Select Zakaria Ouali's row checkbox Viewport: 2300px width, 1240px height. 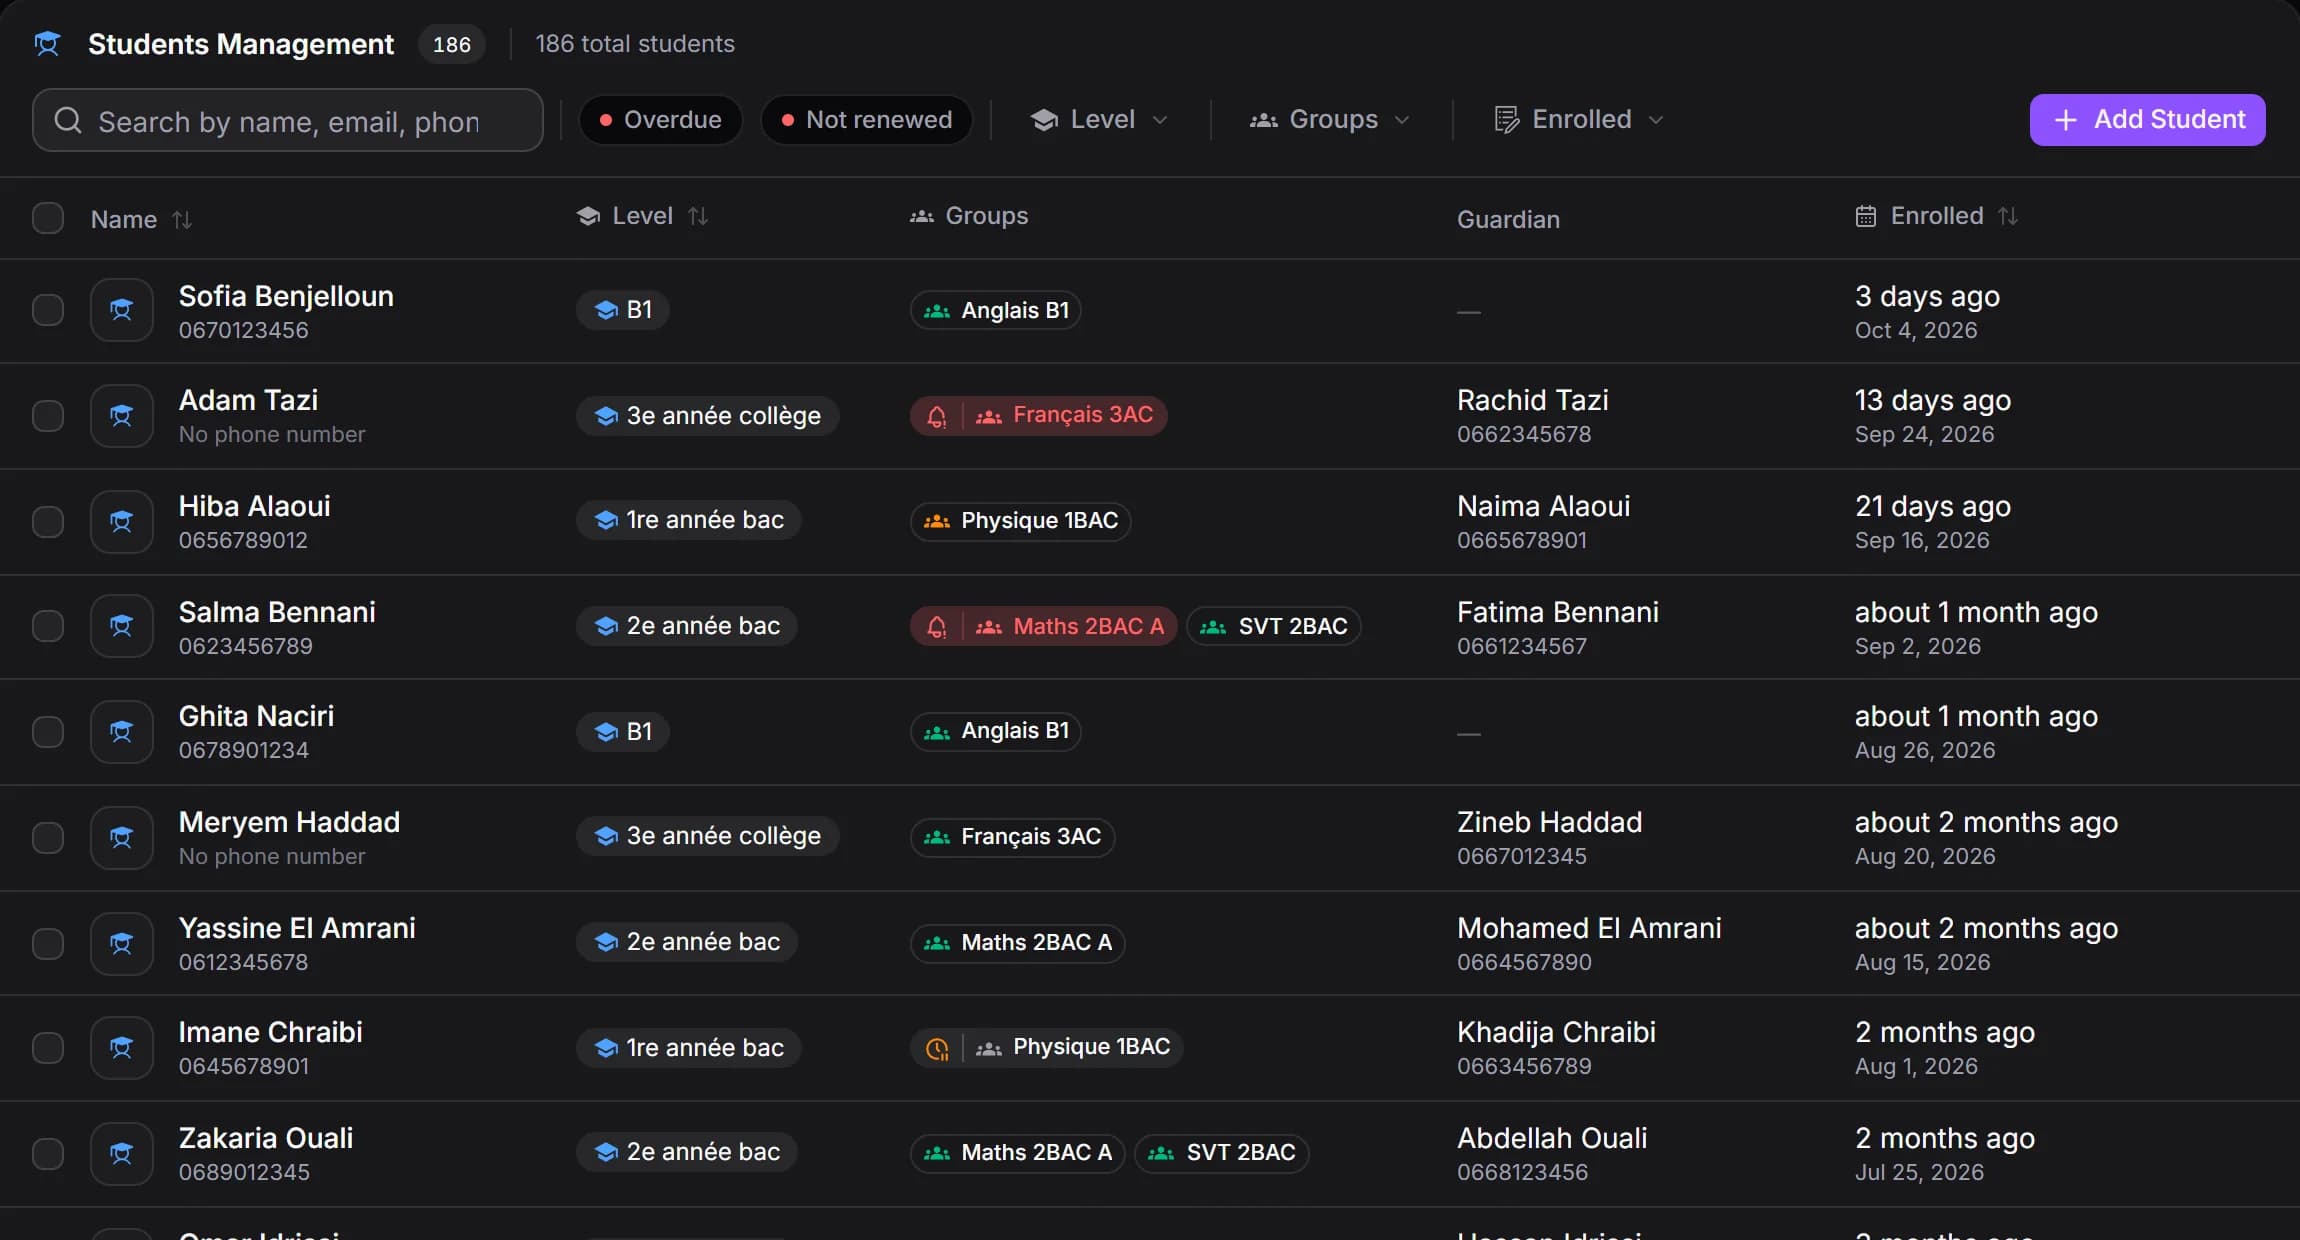click(48, 1153)
